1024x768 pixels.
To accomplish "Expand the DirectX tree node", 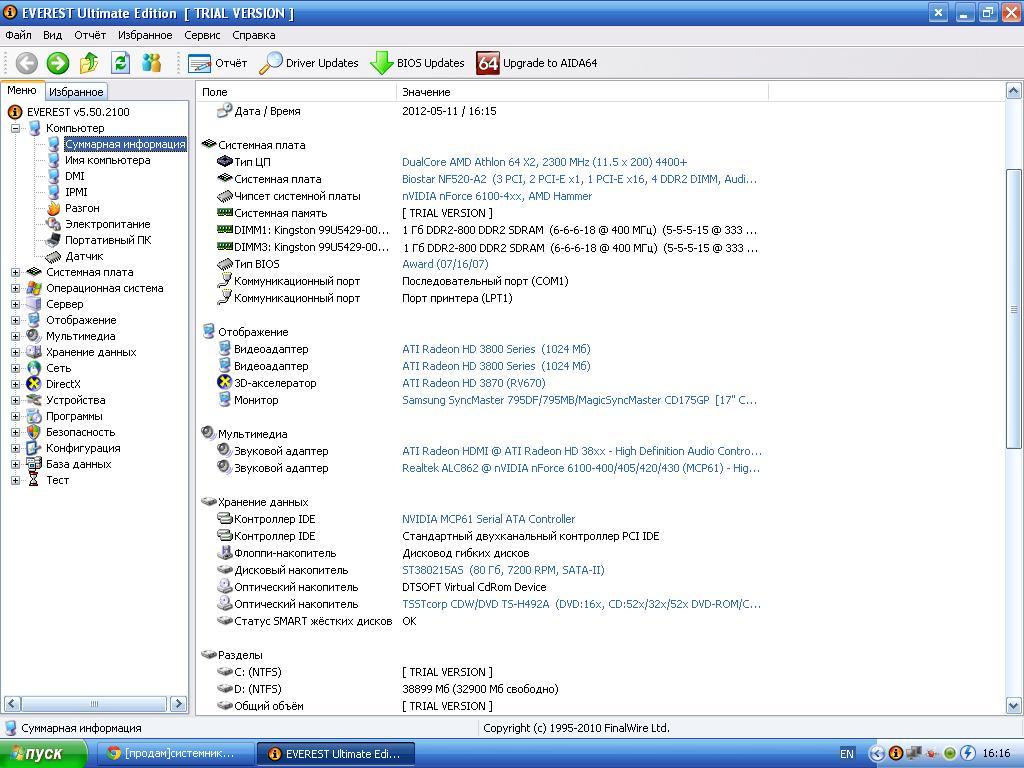I will point(16,385).
